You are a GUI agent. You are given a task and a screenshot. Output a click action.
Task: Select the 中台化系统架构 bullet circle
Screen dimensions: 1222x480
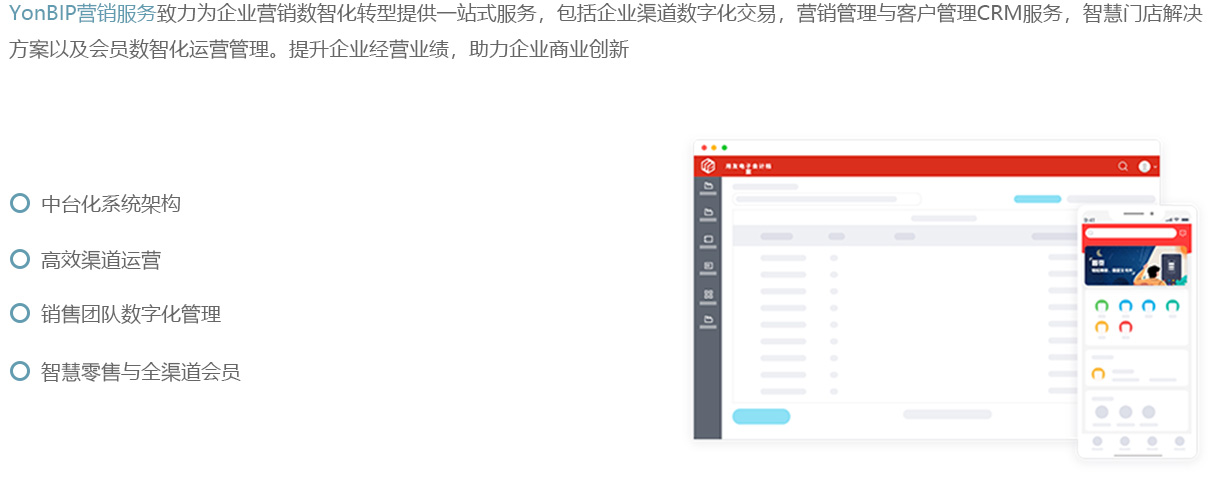19,203
